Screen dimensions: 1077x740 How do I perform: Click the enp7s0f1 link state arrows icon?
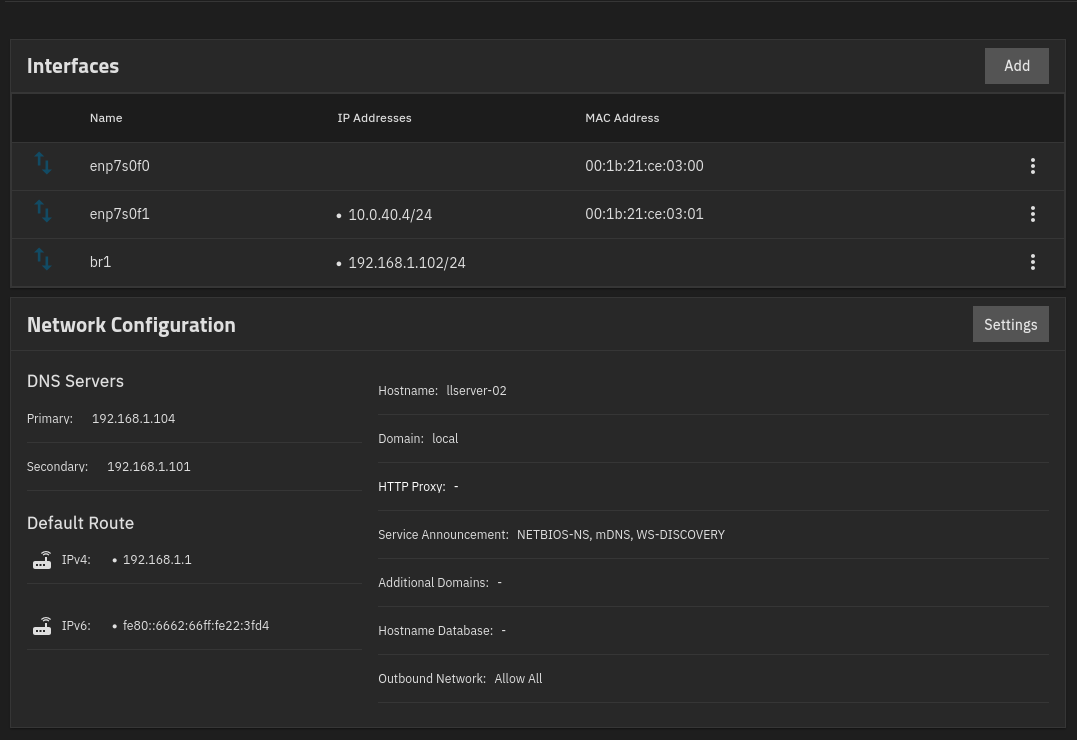coord(43,212)
